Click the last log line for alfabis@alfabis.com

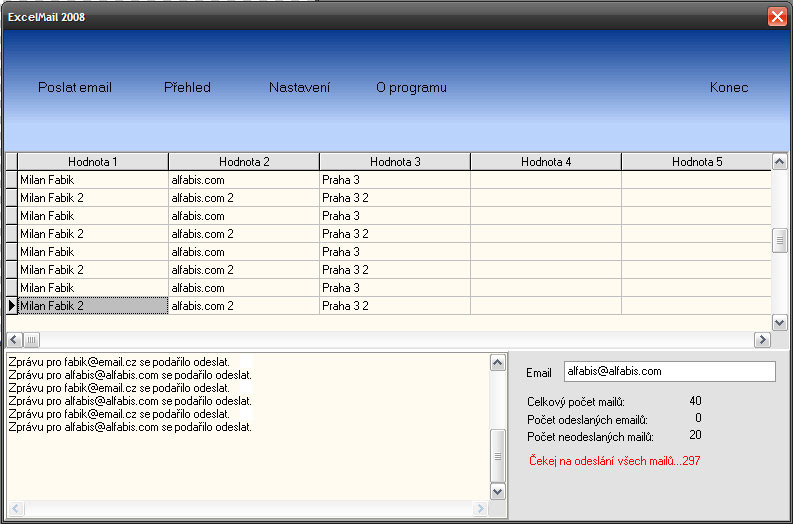pos(130,427)
